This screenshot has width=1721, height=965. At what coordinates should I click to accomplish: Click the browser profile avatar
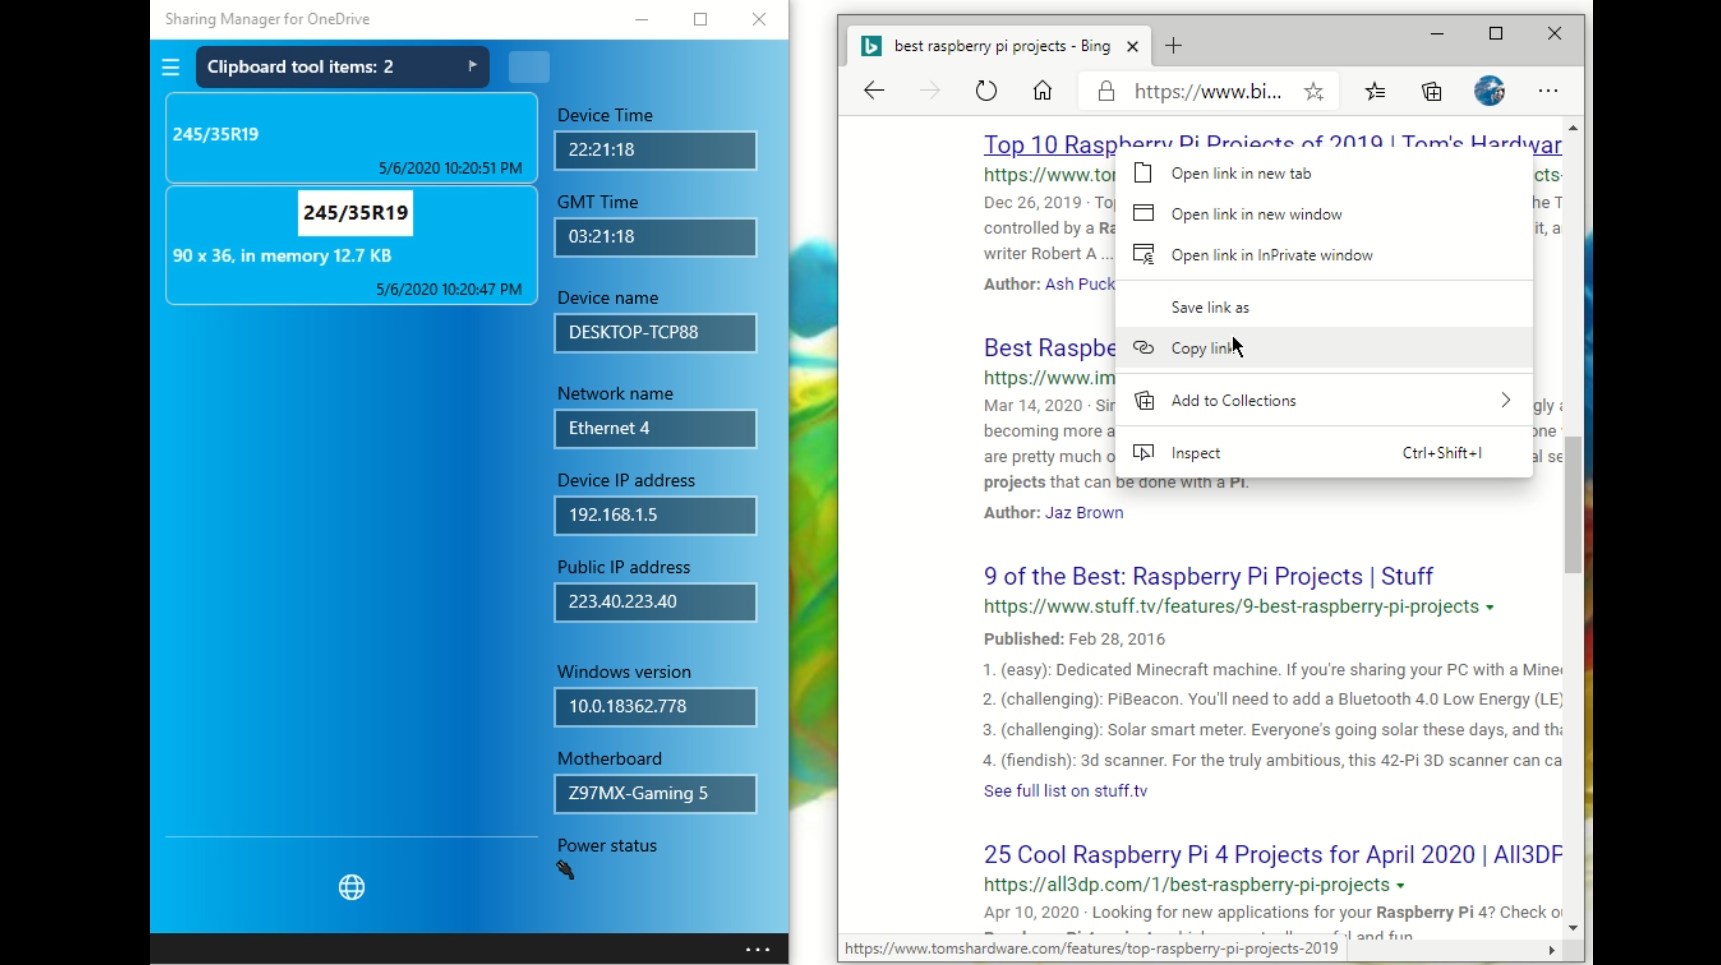click(x=1489, y=91)
